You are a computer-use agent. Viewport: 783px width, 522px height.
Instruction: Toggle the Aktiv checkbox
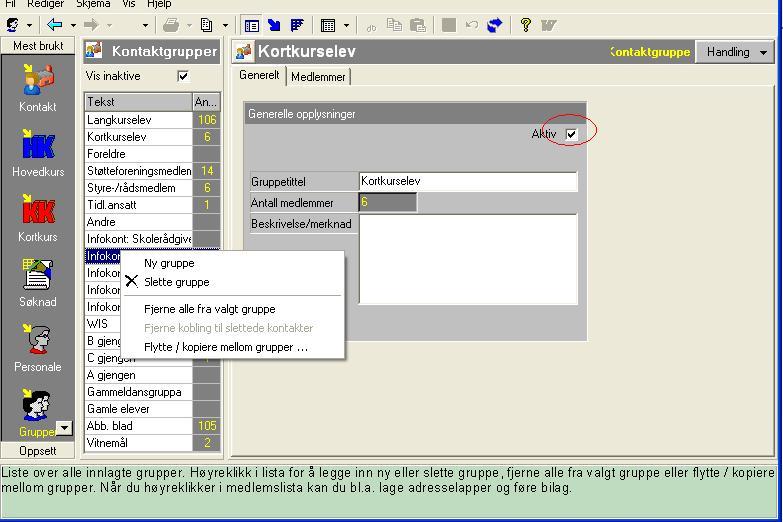click(x=571, y=134)
